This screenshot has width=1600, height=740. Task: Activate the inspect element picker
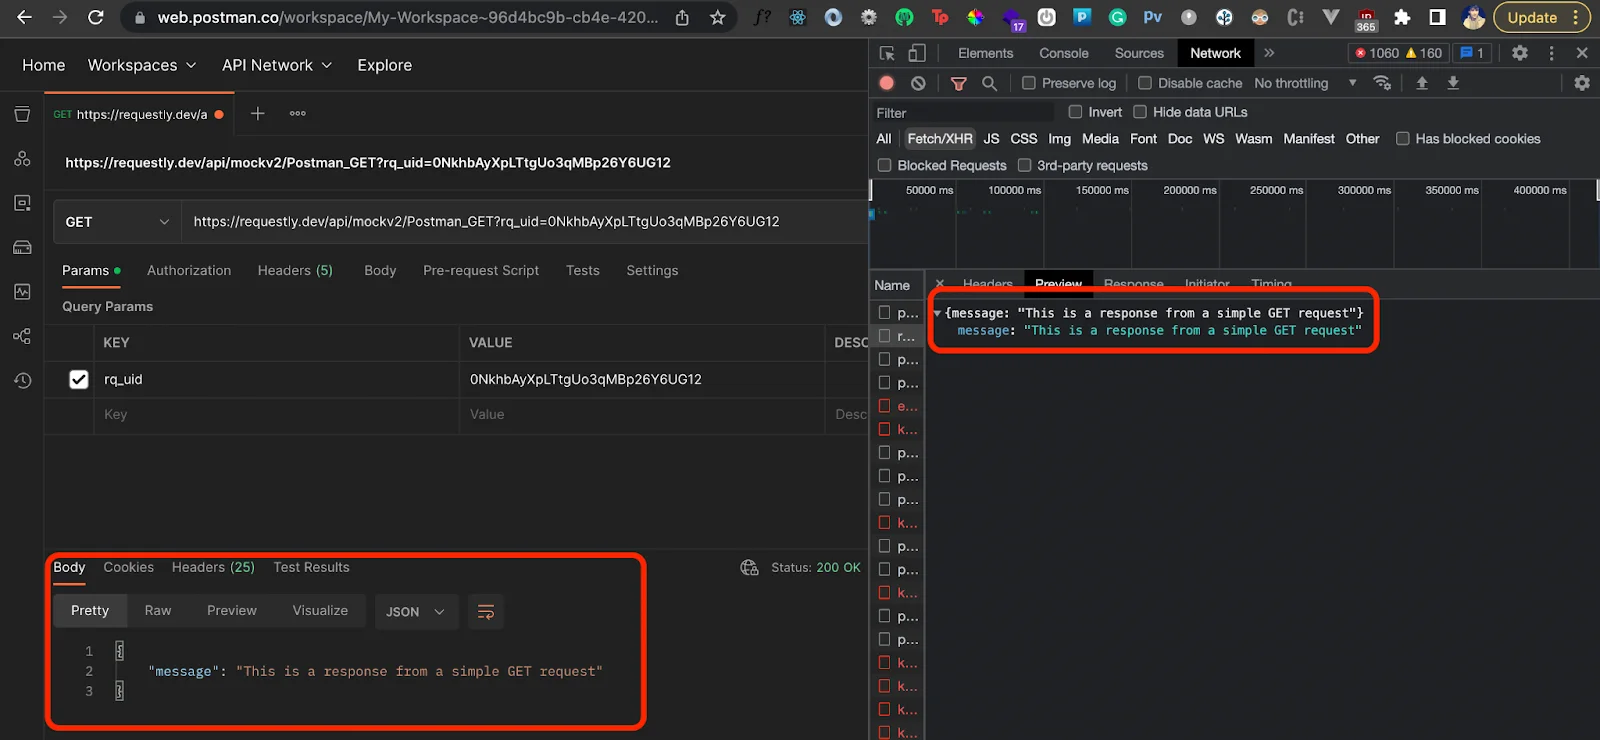pos(887,53)
